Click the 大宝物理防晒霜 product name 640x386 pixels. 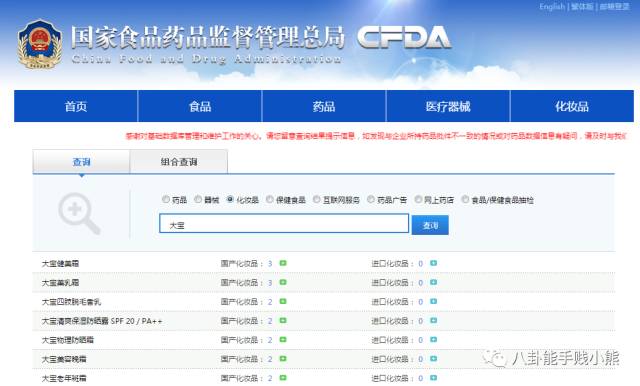click(x=68, y=340)
